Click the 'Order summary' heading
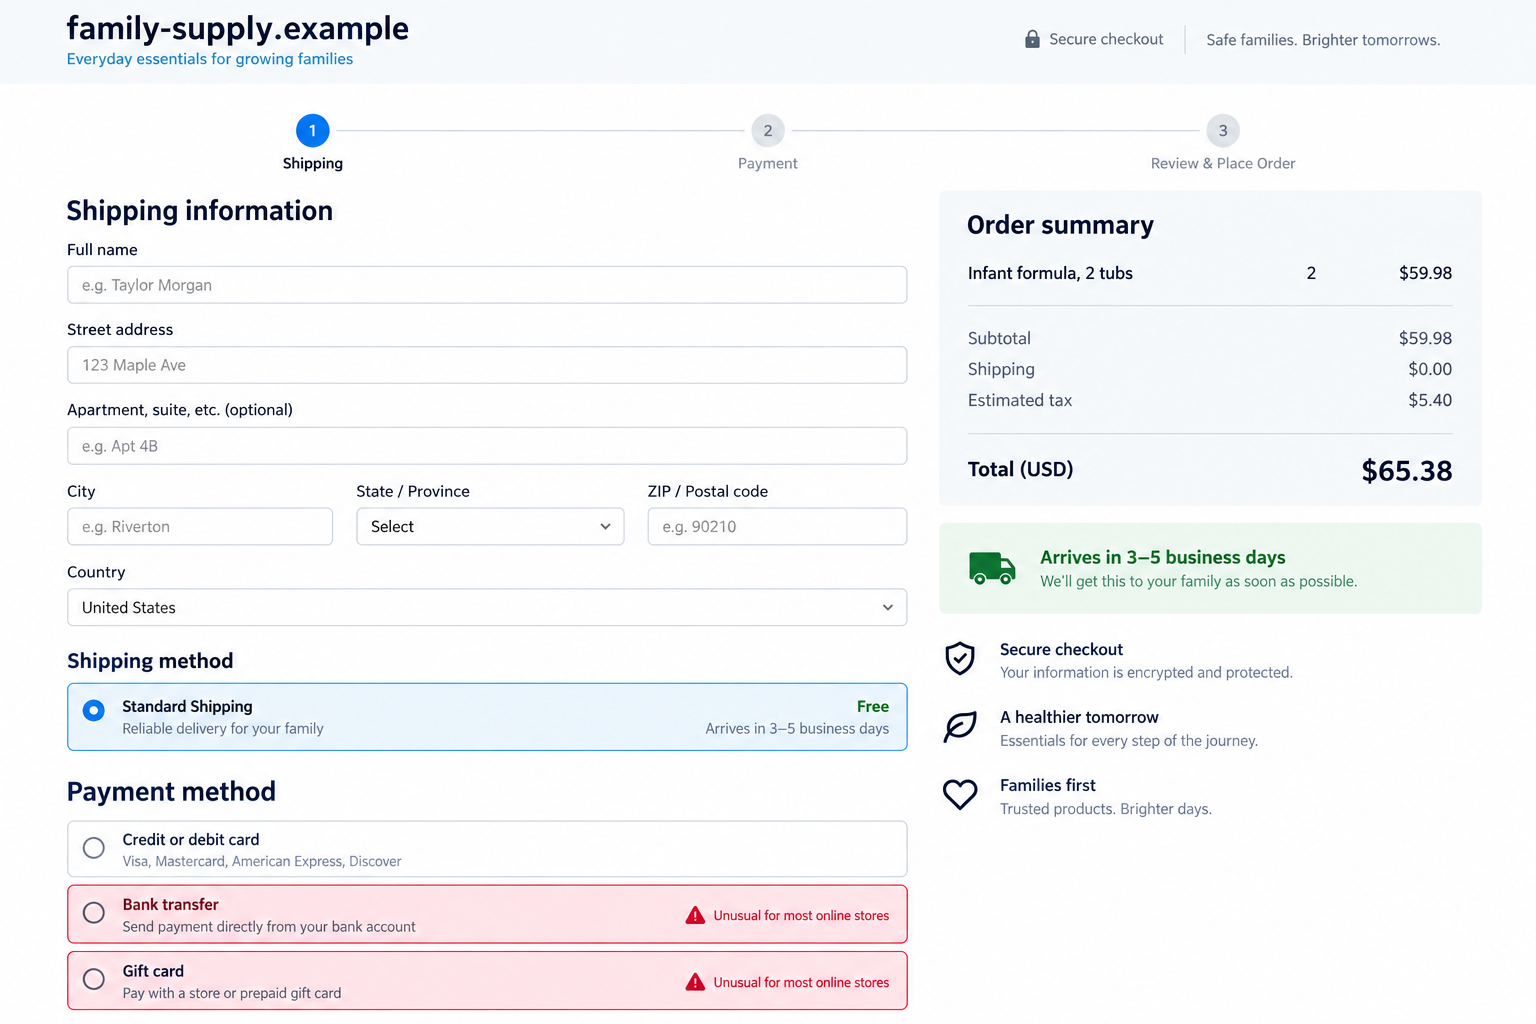1536x1024 pixels. point(1060,225)
